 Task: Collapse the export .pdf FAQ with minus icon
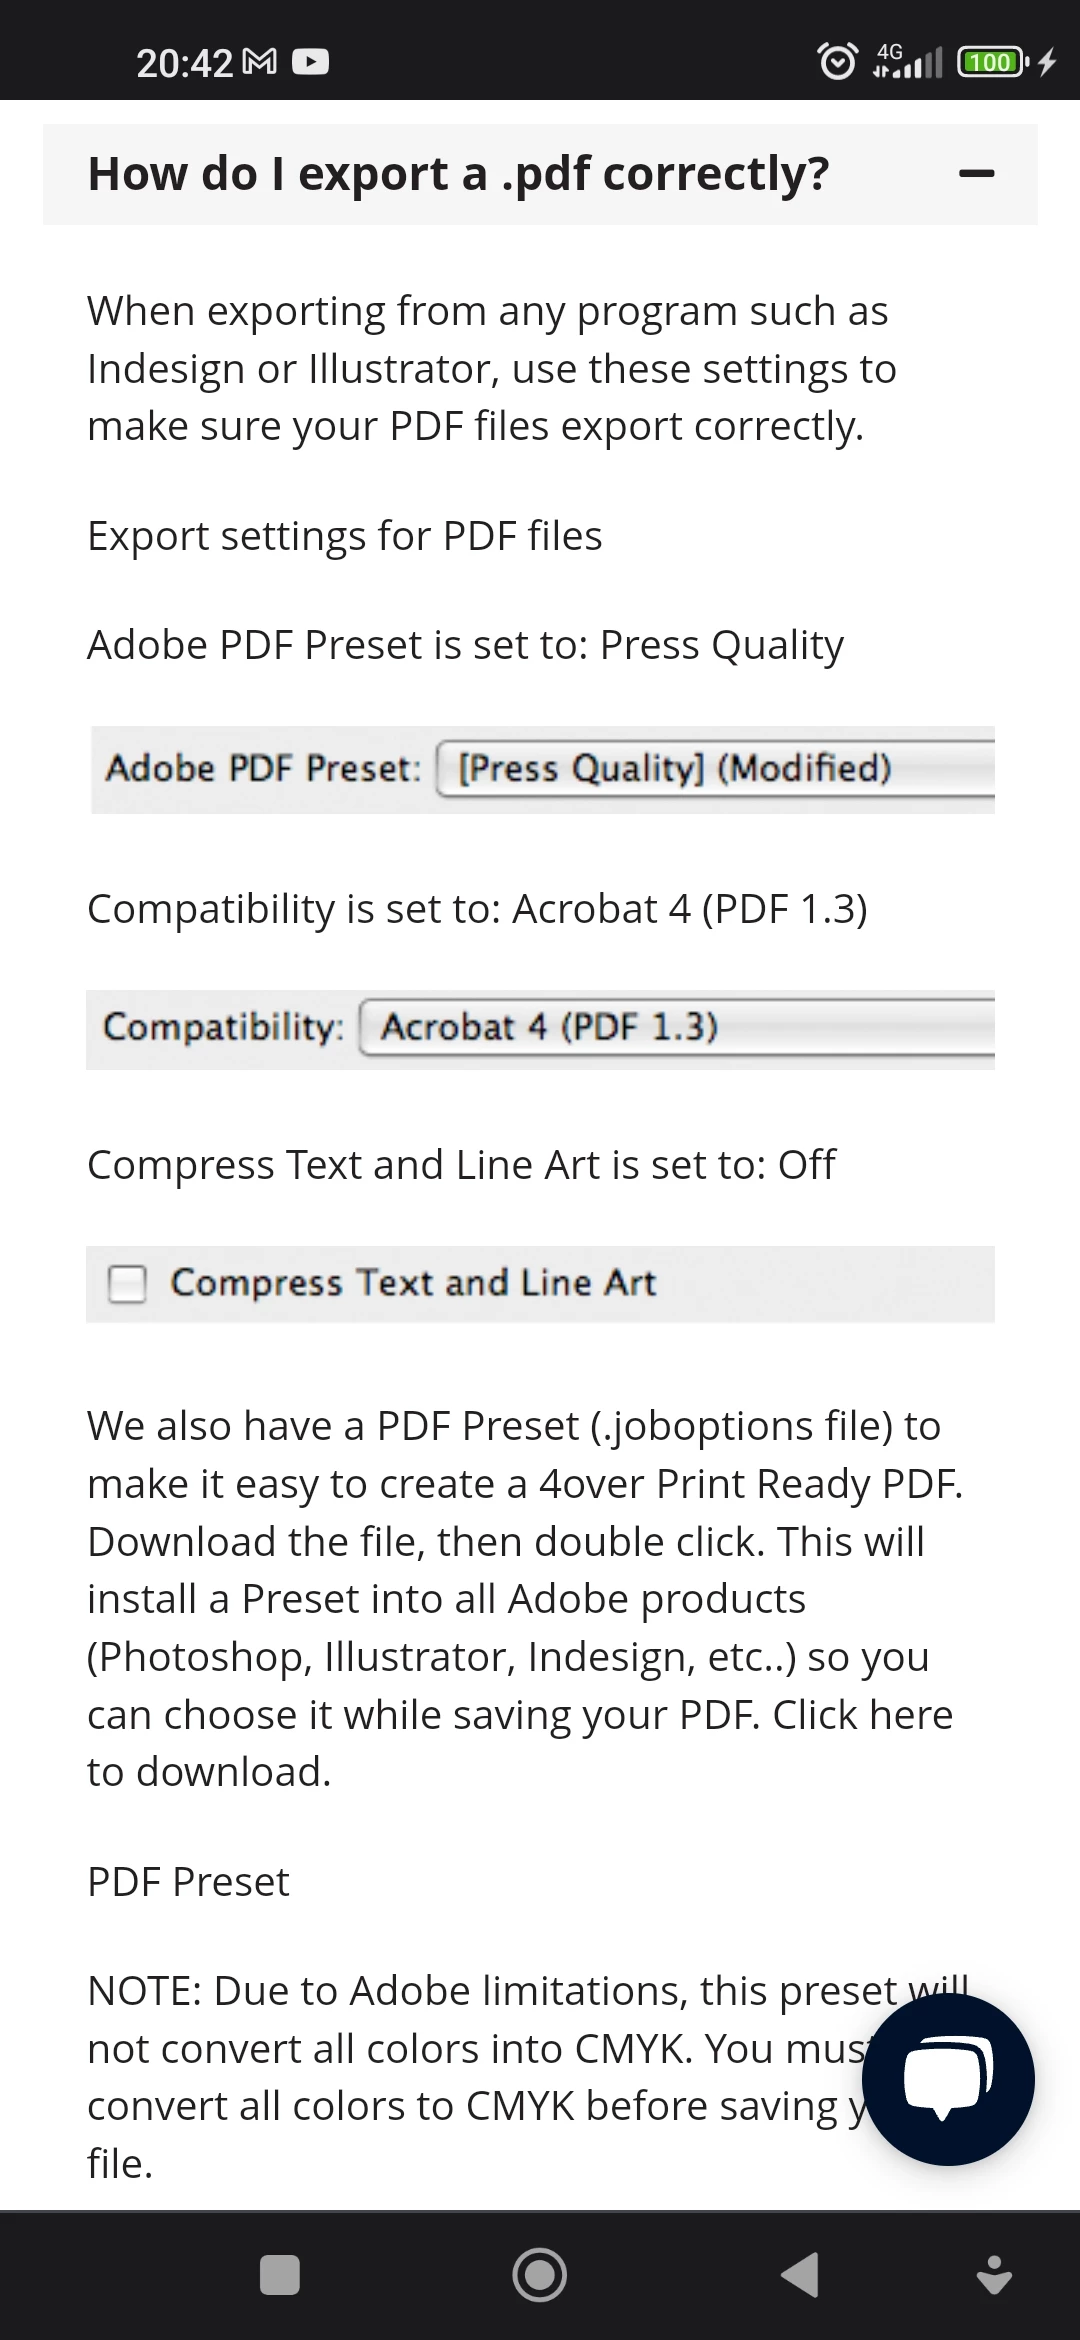[976, 174]
